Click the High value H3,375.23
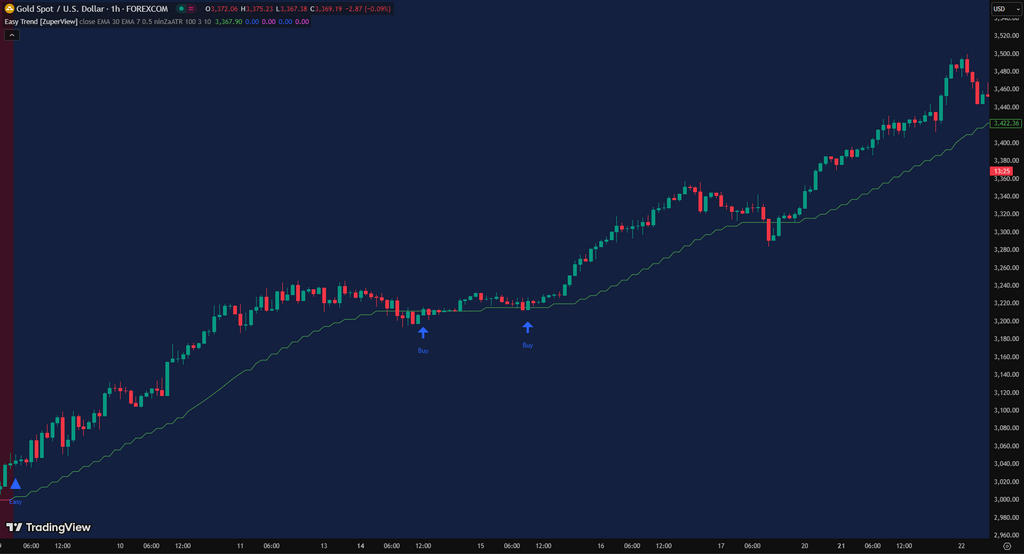1024x554 pixels. (x=257, y=9)
